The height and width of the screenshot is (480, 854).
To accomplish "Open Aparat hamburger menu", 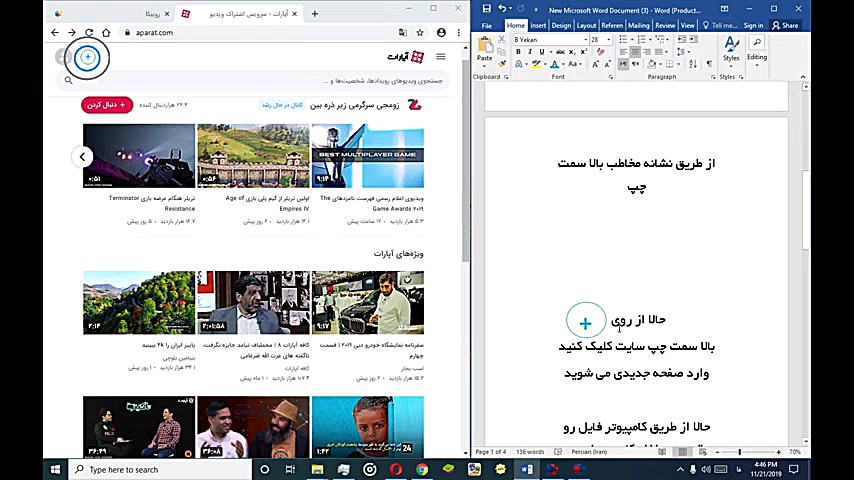I will pos(441,57).
